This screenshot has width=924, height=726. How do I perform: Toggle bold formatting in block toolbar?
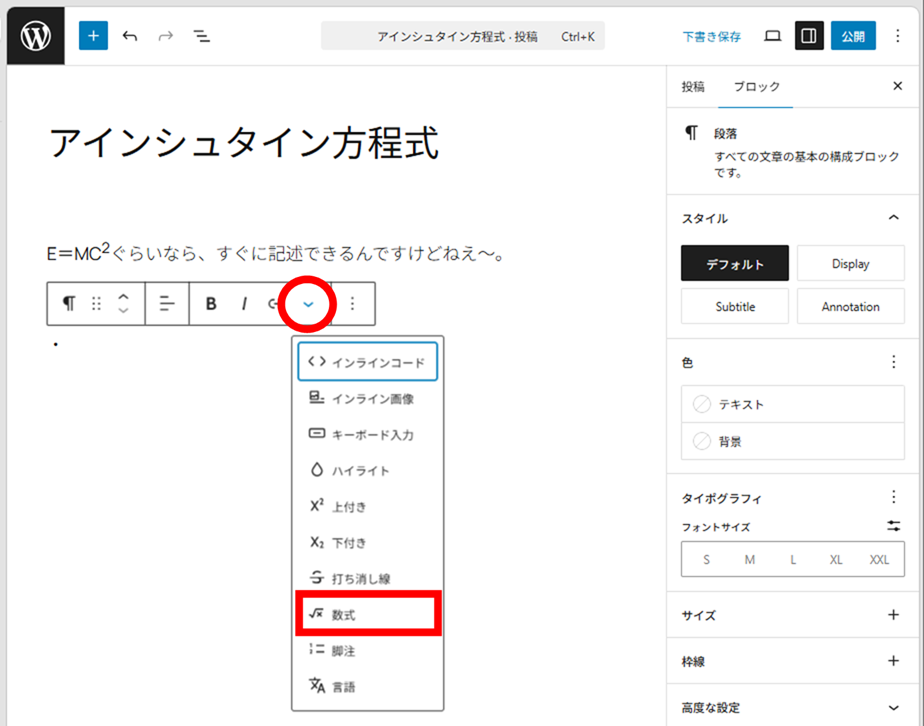(x=211, y=304)
